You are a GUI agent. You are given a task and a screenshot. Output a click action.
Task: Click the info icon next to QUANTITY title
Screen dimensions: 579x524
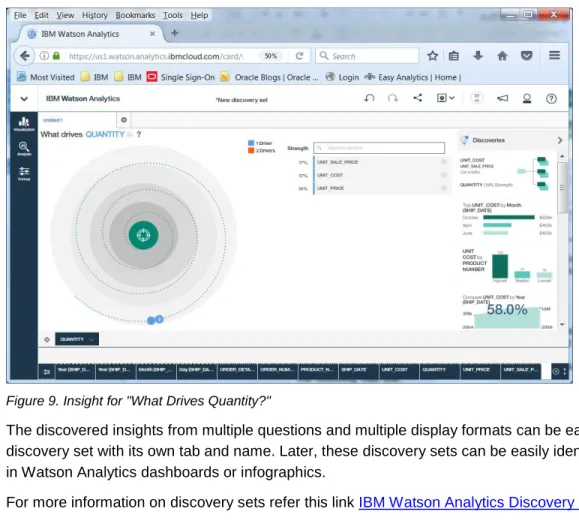tap(130, 135)
